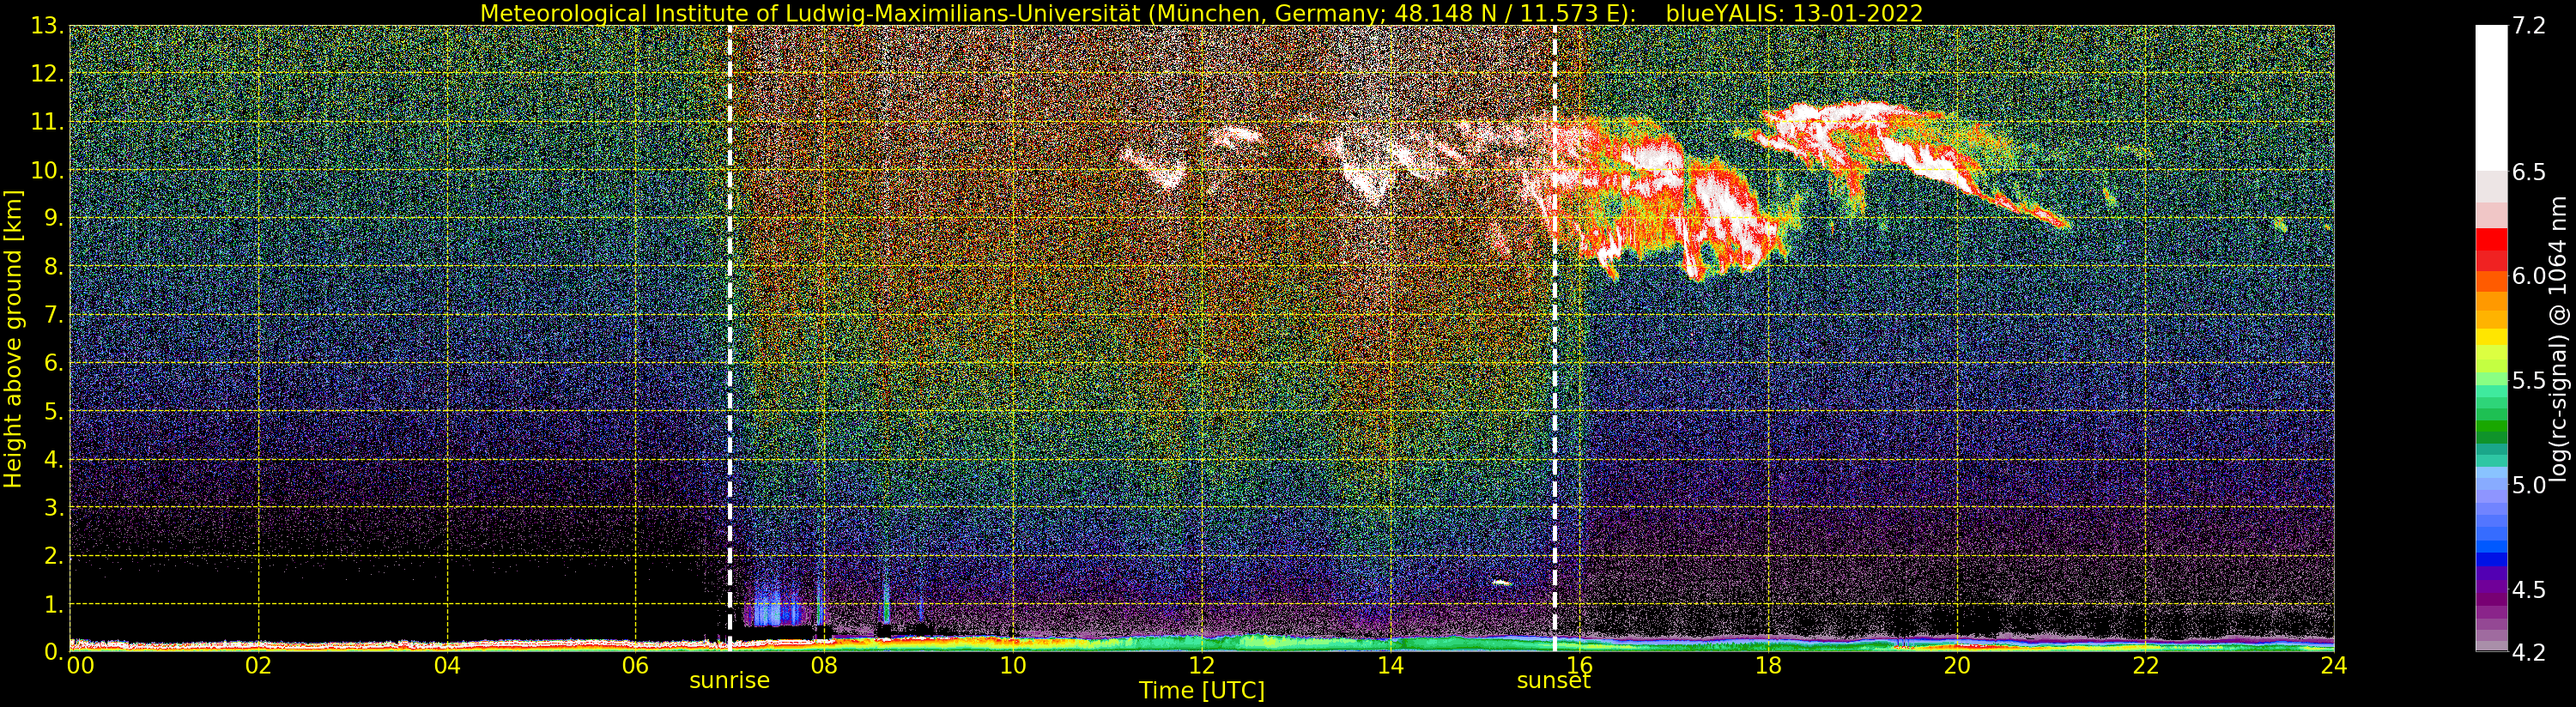This screenshot has width=2576, height=707.
Task: Click the height axis tick '6.'
Action: [54, 363]
